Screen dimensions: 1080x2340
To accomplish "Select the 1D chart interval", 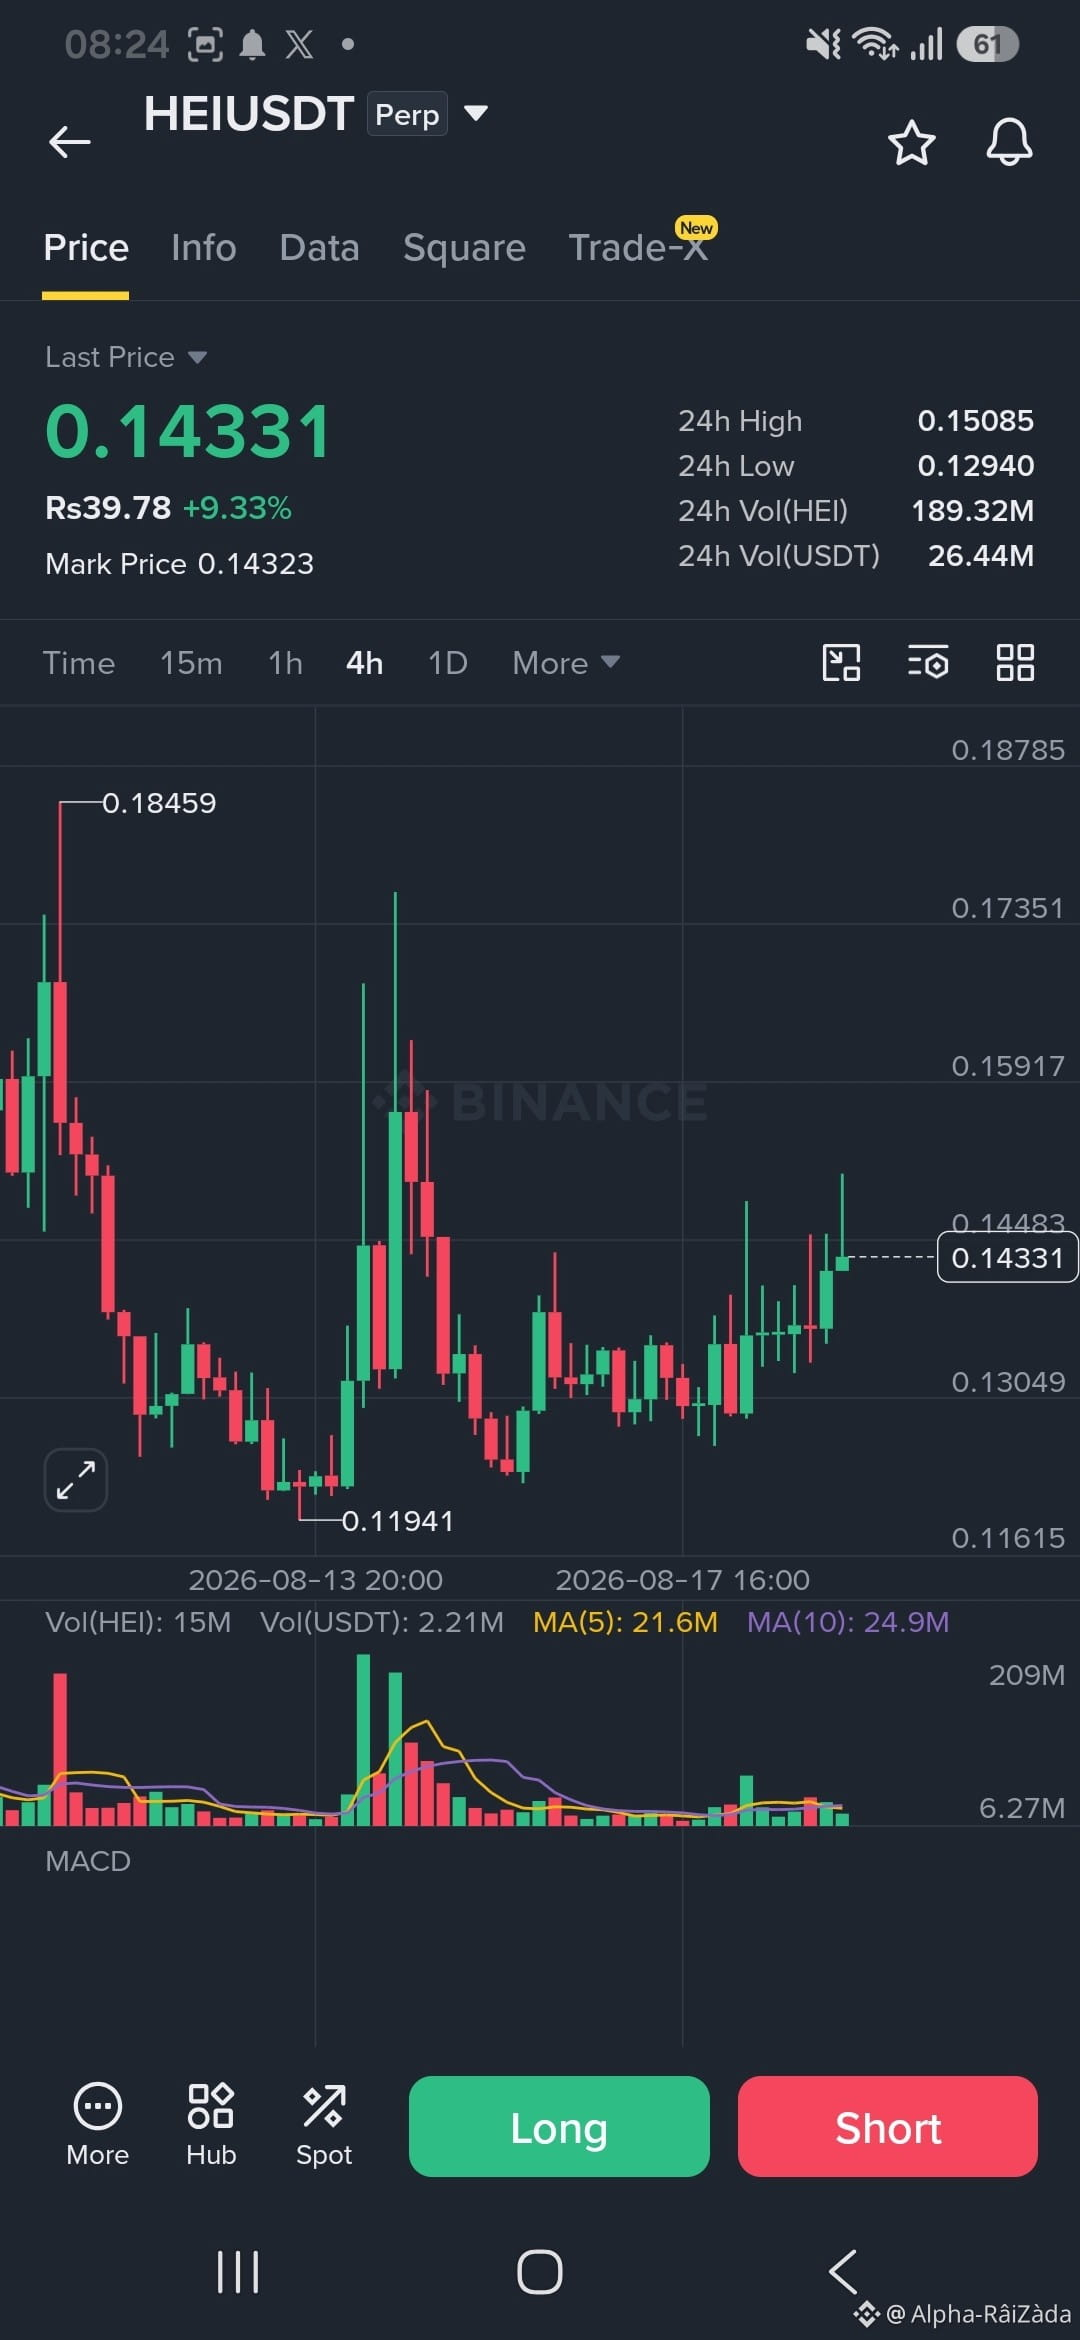I will pos(448,663).
